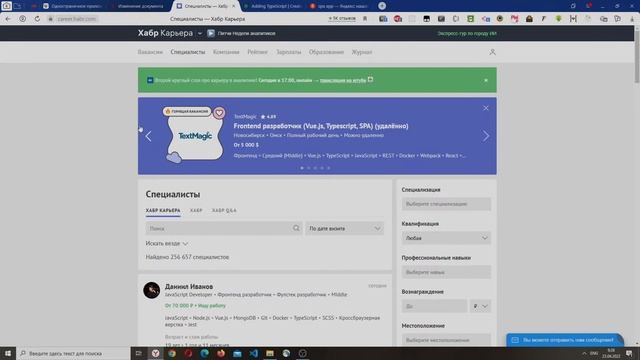Open the Компании section
640x360 pixels.
[x=226, y=52]
